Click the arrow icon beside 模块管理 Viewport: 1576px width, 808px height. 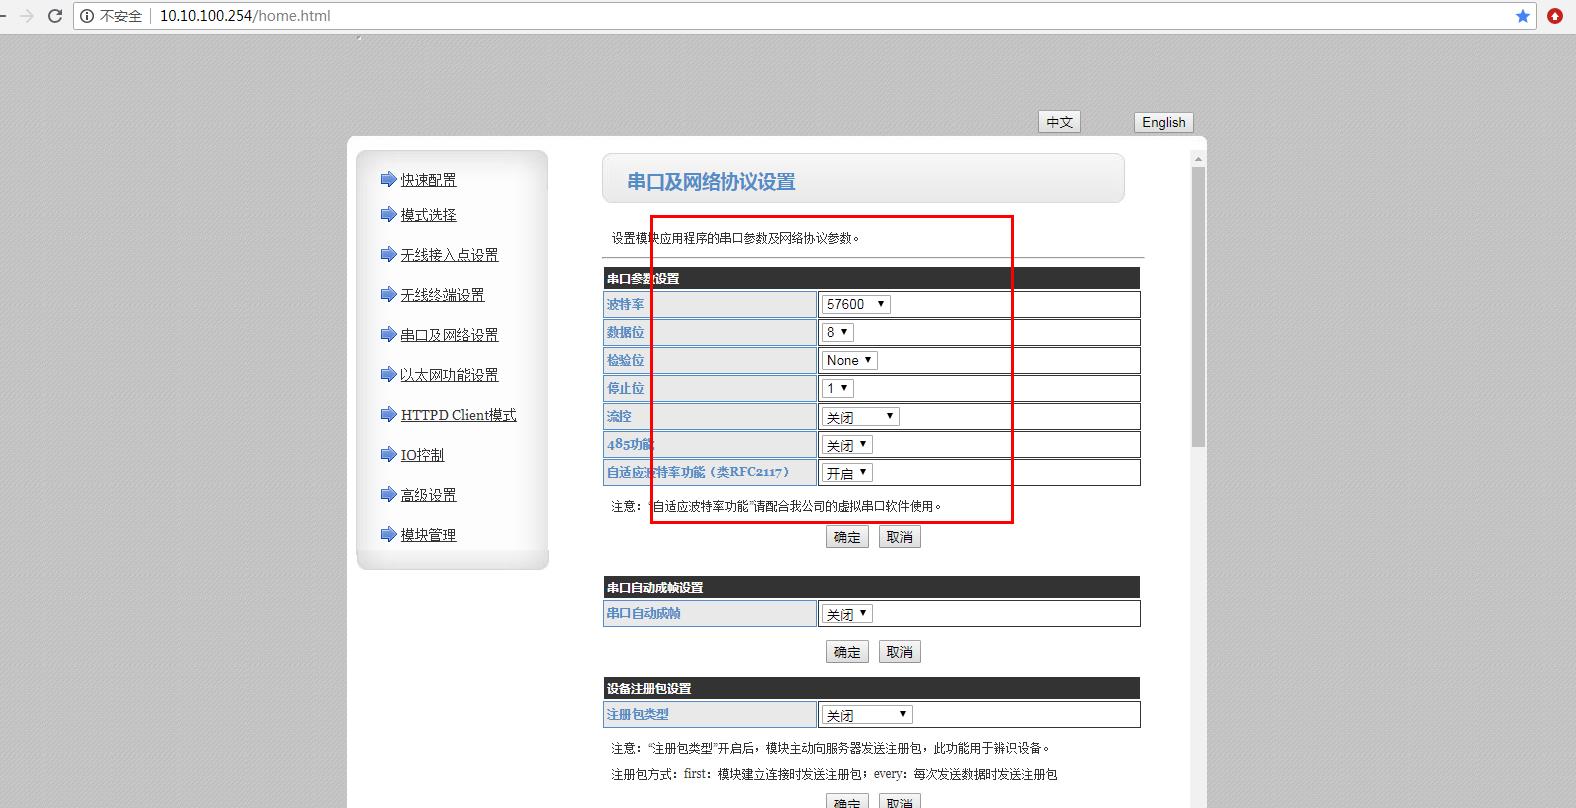point(388,534)
